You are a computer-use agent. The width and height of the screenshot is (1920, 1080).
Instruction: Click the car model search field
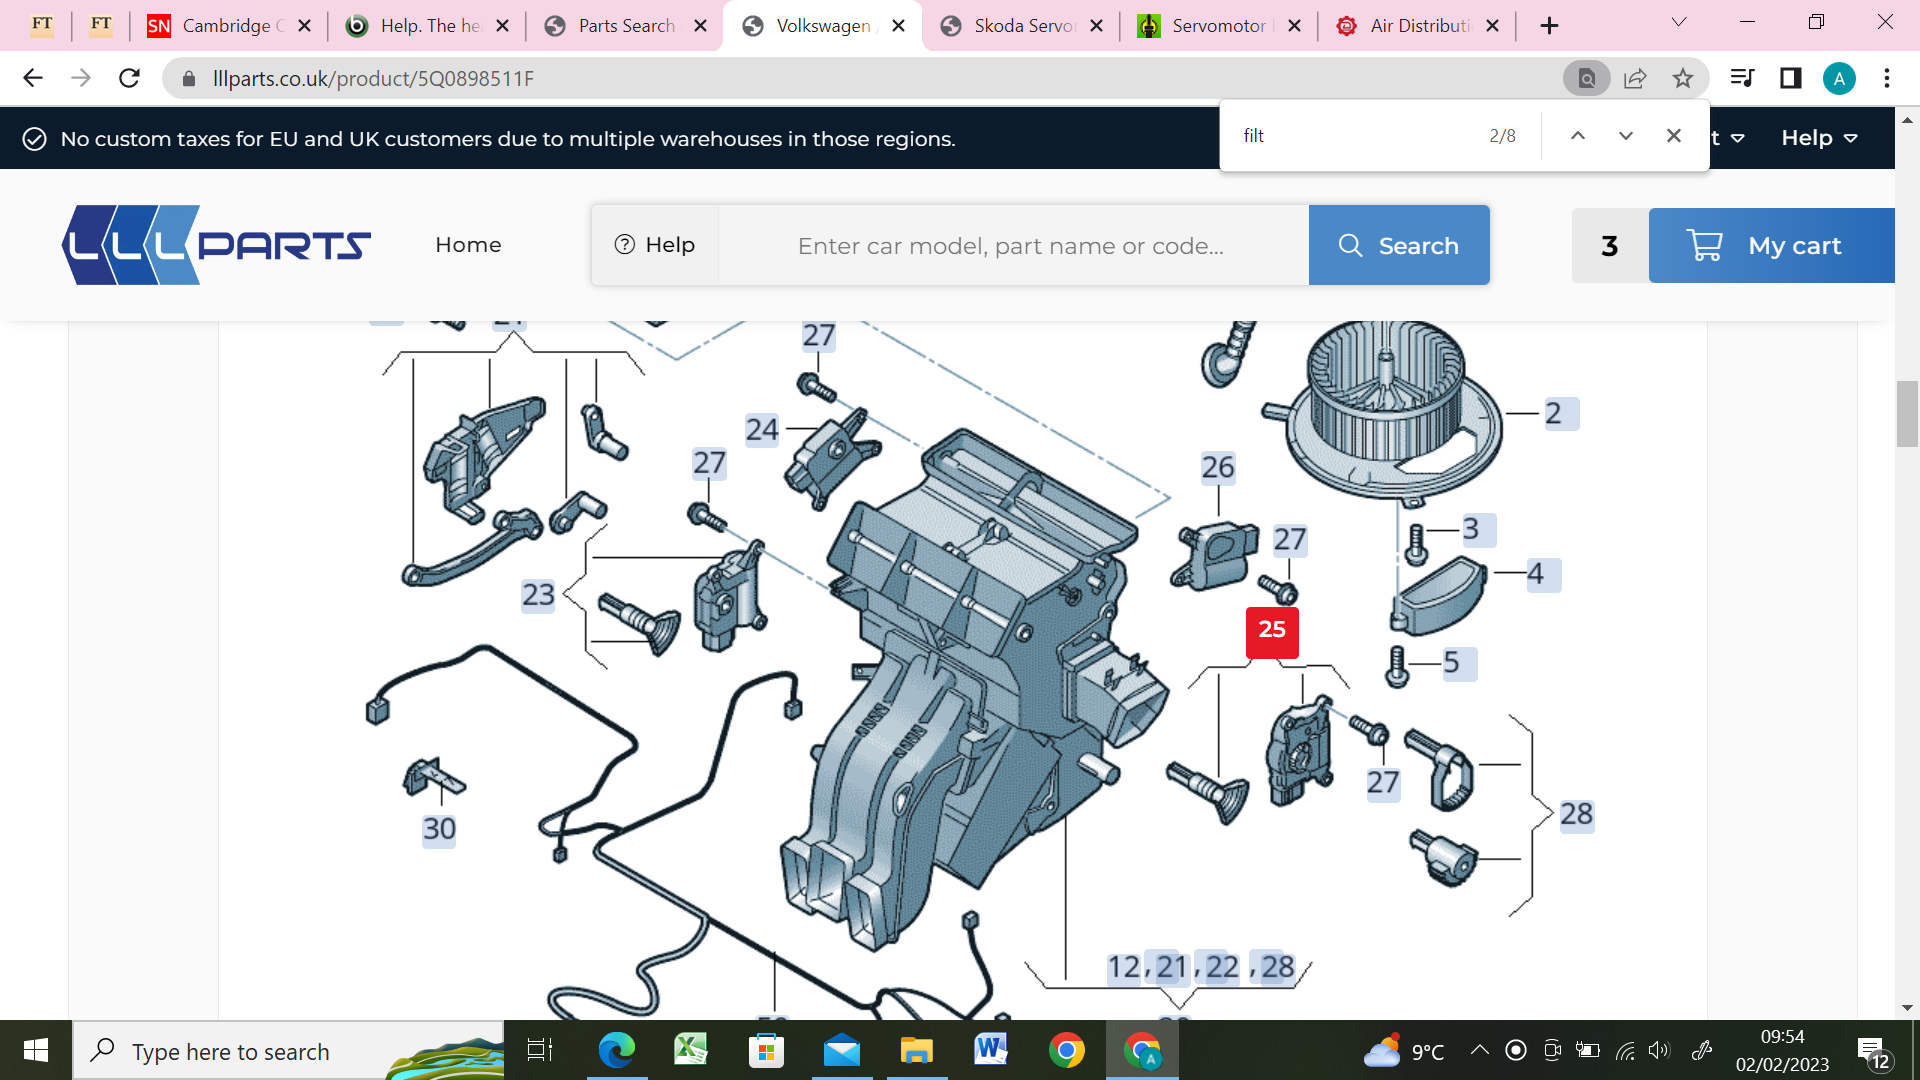tap(1010, 246)
